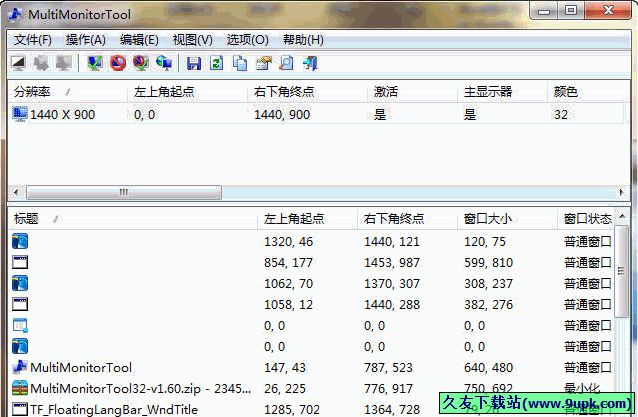Open the 文件(F) menu
The height and width of the screenshot is (417, 638).
pos(33,40)
